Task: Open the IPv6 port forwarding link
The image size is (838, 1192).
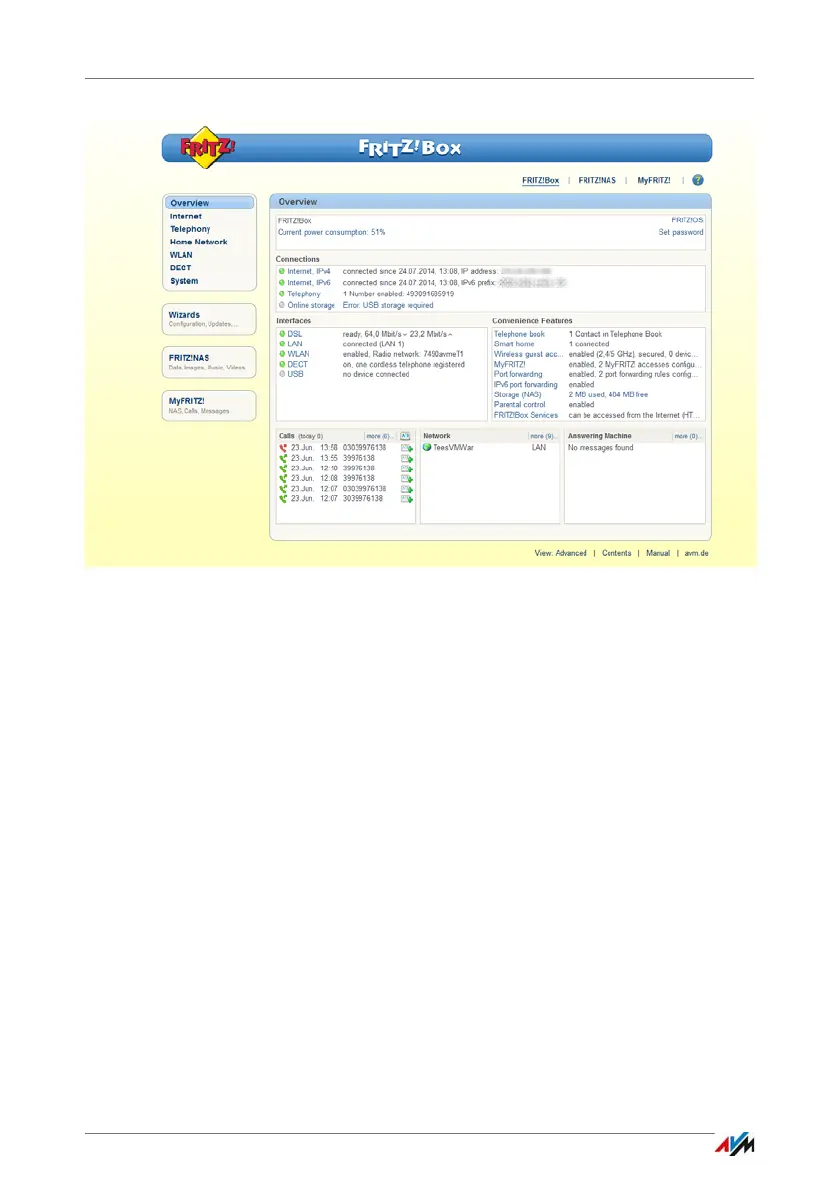Action: tap(525, 385)
